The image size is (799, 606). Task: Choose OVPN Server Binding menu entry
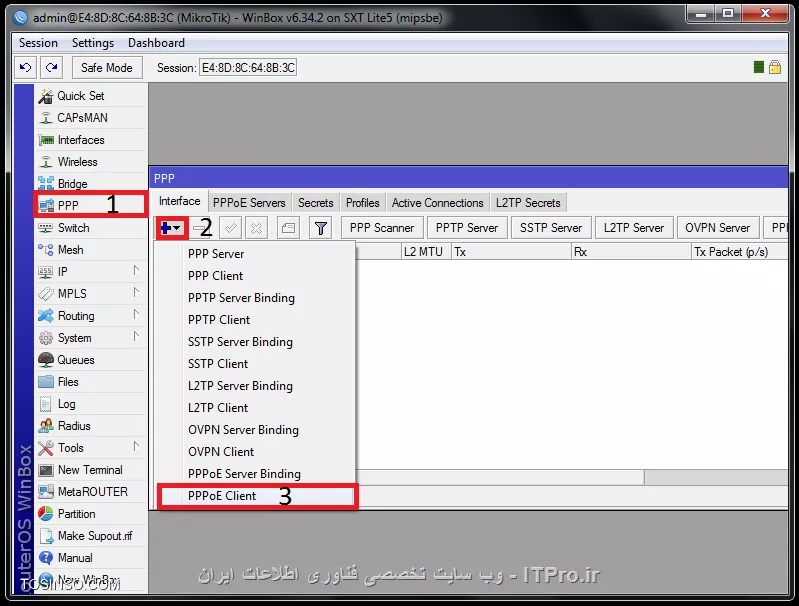[255, 430]
